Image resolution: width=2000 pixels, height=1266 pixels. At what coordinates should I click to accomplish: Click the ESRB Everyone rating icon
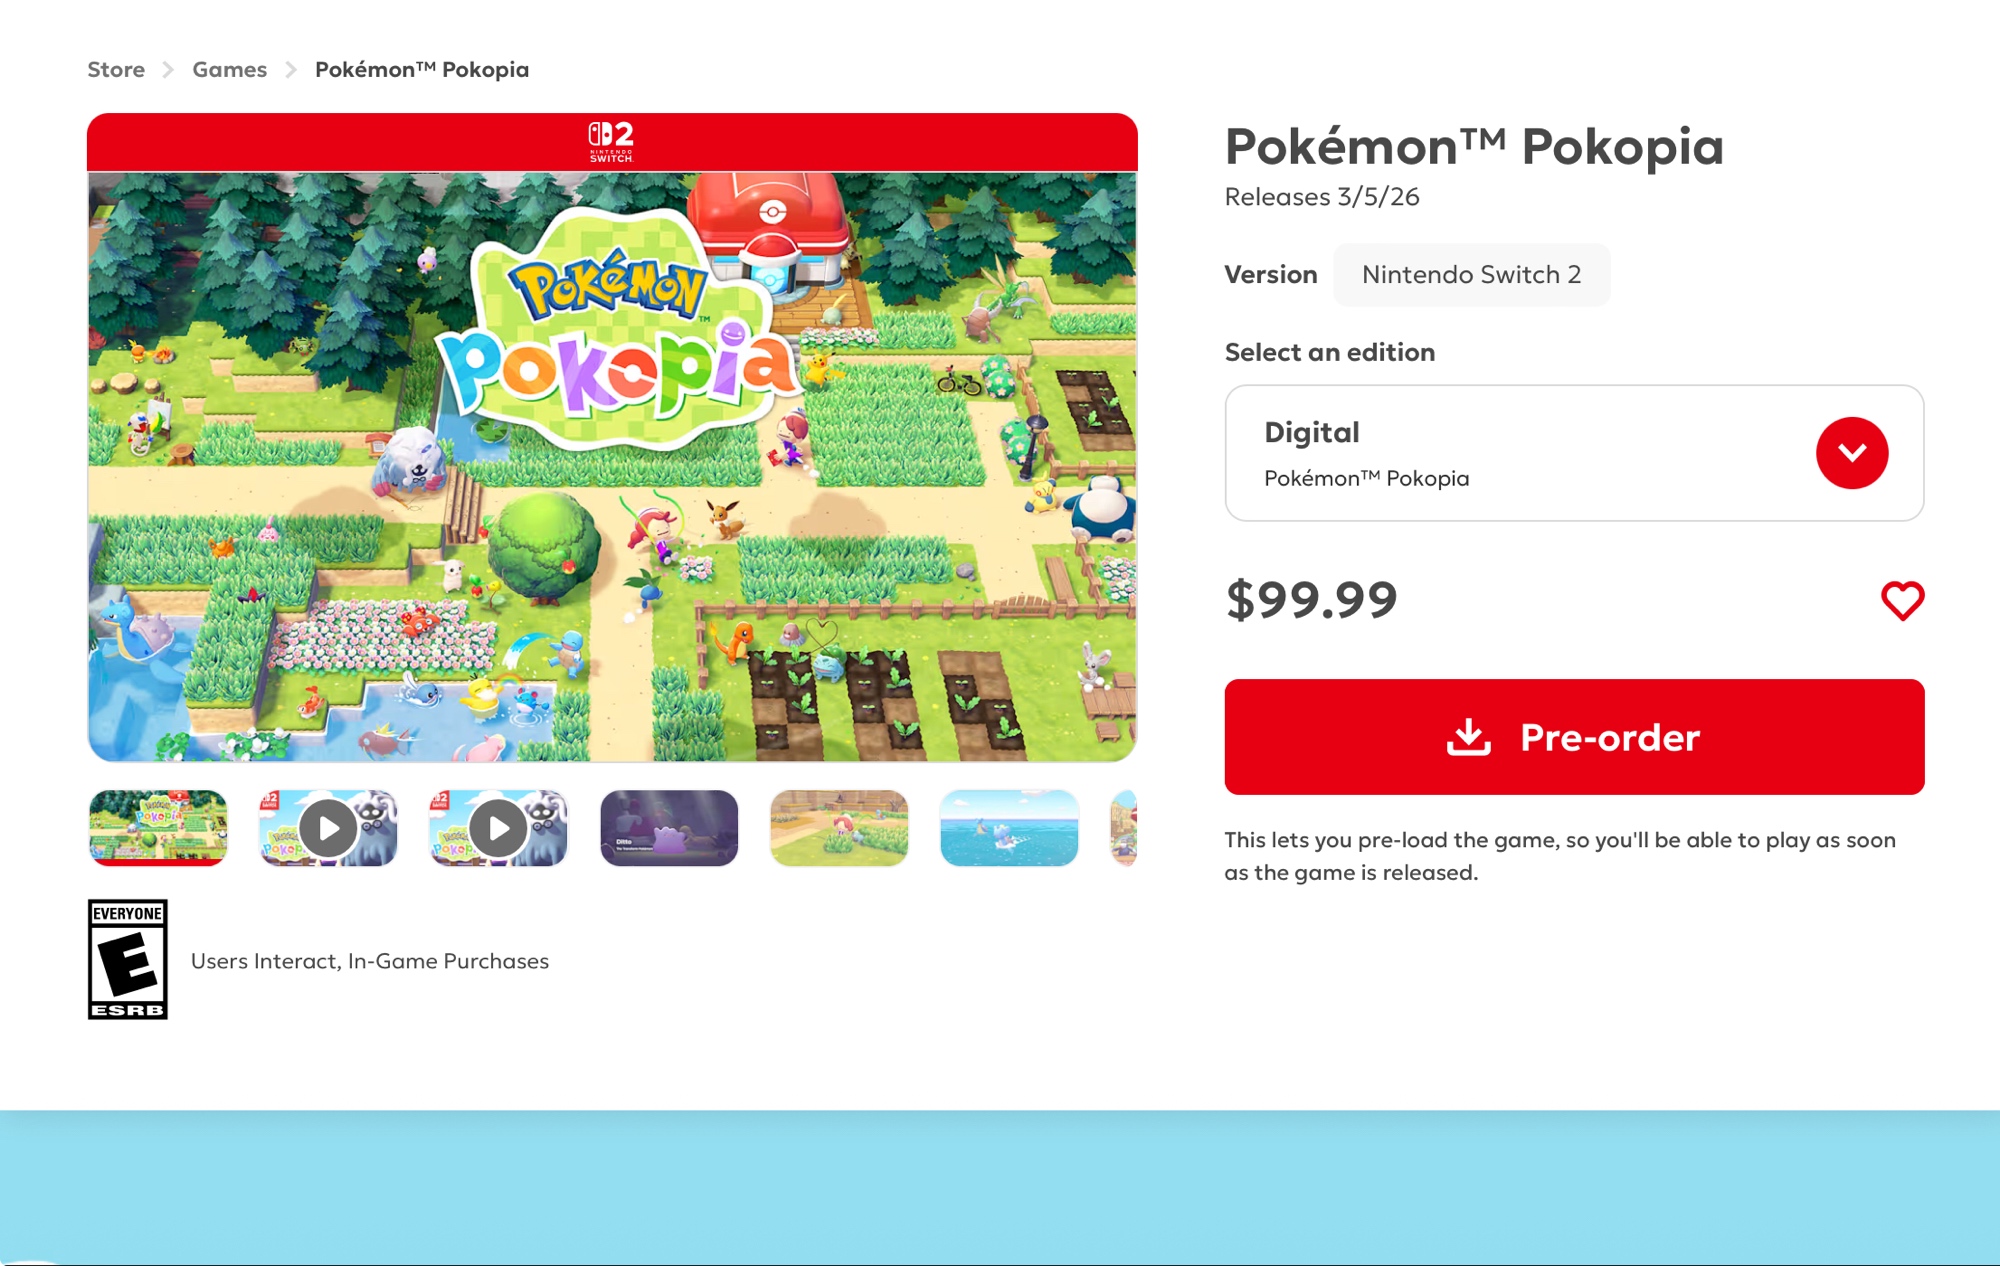coord(128,959)
